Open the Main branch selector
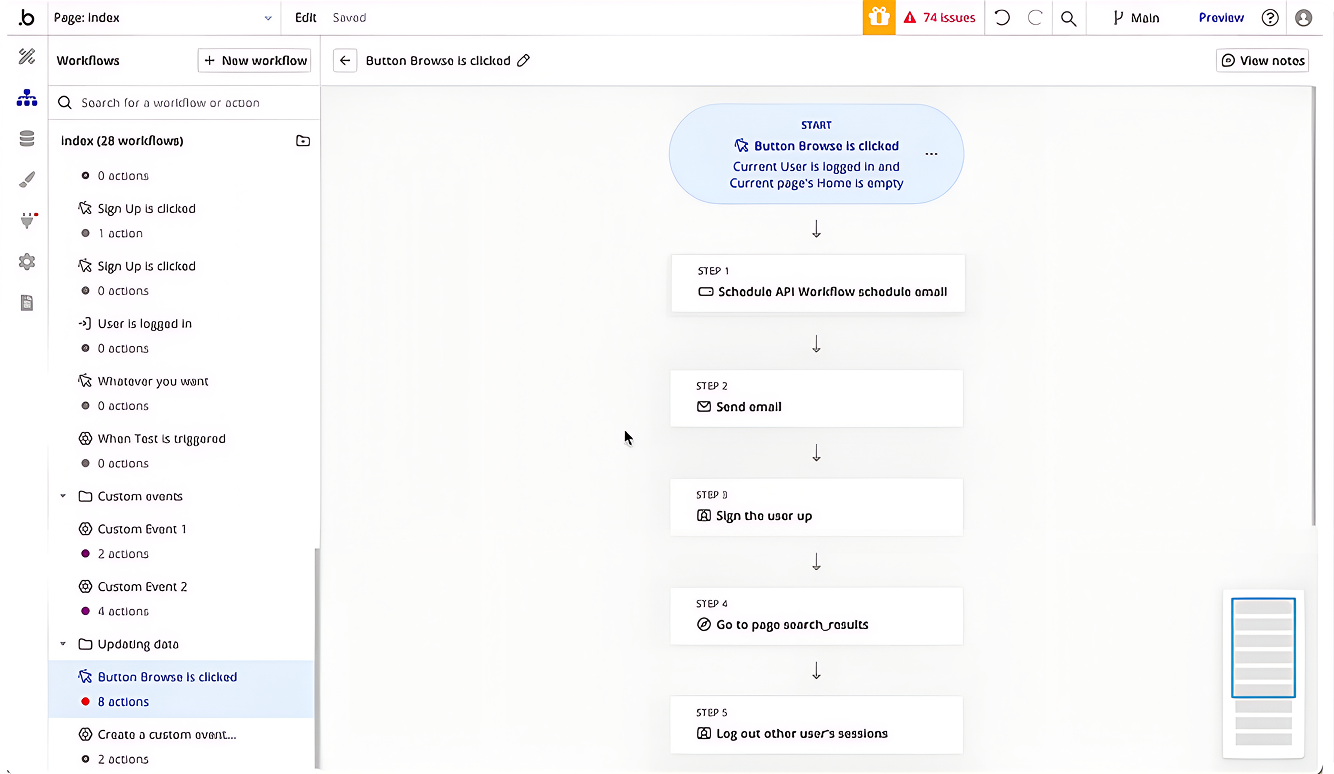This screenshot has width=1334, height=774. (x=1135, y=17)
